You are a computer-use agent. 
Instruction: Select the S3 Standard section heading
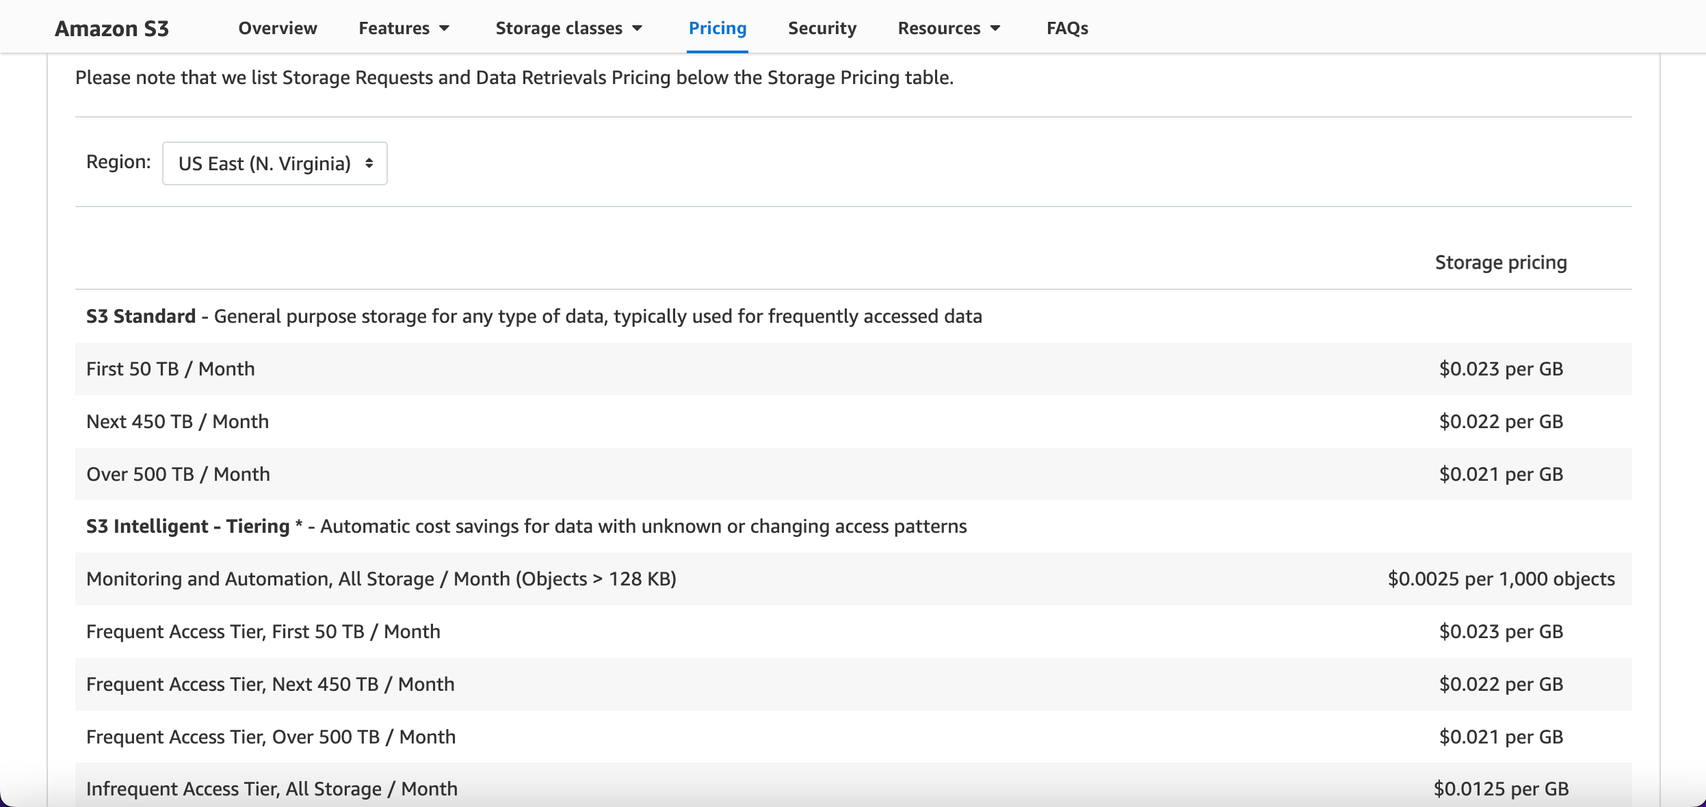pos(141,316)
